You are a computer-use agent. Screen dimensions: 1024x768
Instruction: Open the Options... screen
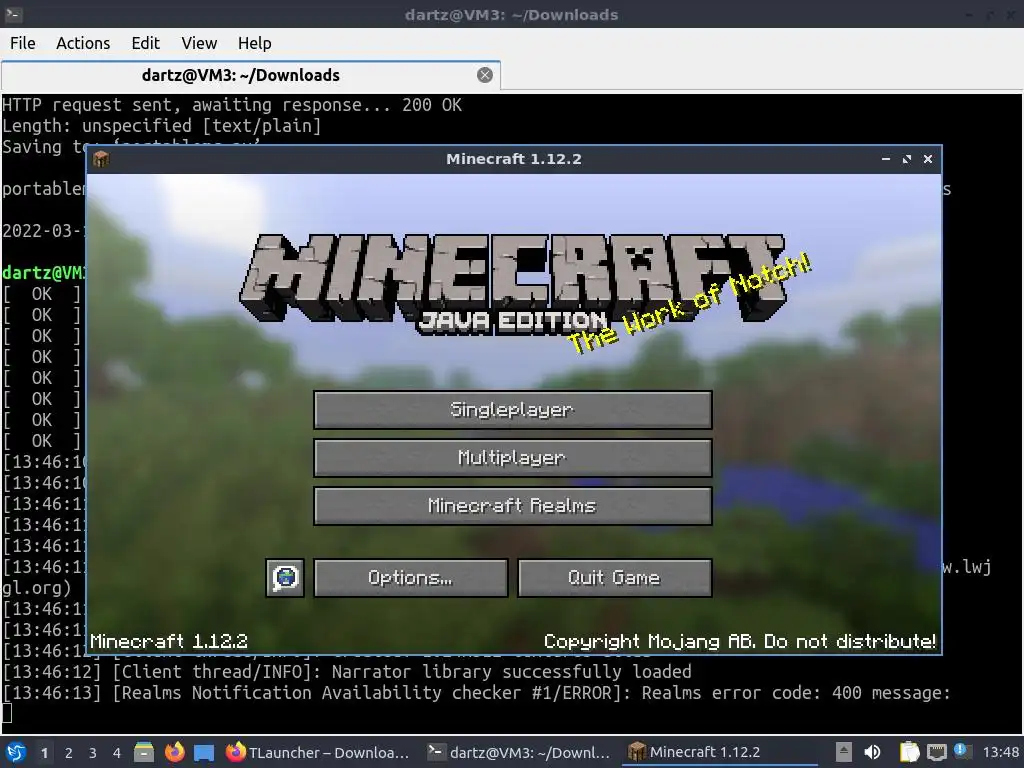click(x=410, y=578)
